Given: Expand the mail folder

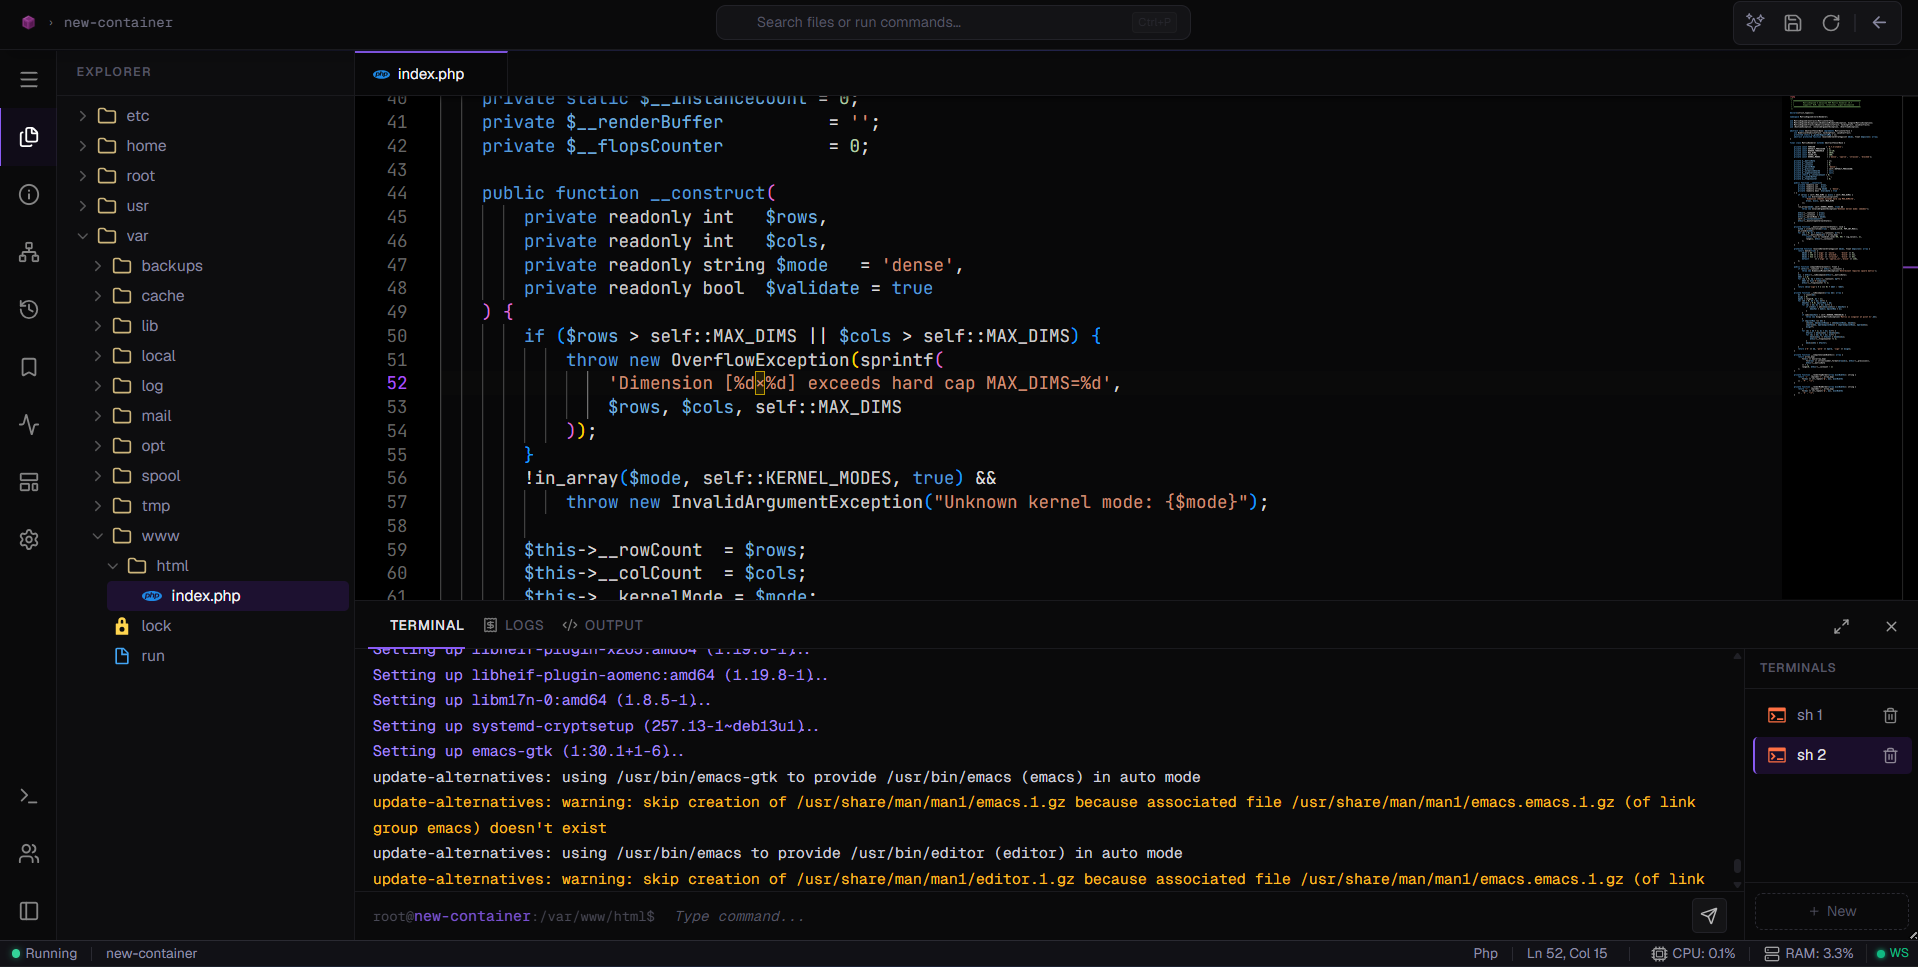Looking at the screenshot, I should [98, 416].
